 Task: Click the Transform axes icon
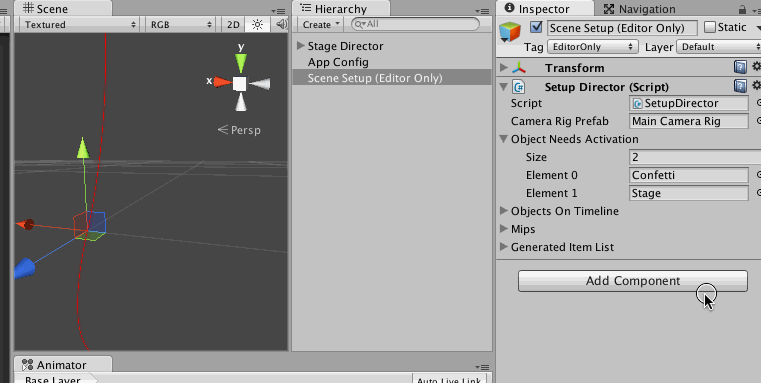[x=519, y=67]
